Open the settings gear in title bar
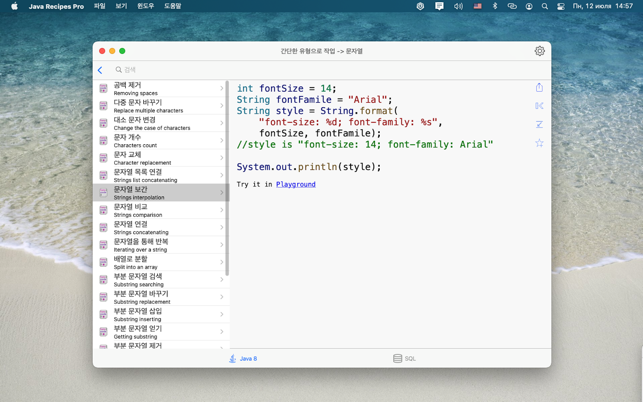This screenshot has height=402, width=643. click(x=540, y=51)
